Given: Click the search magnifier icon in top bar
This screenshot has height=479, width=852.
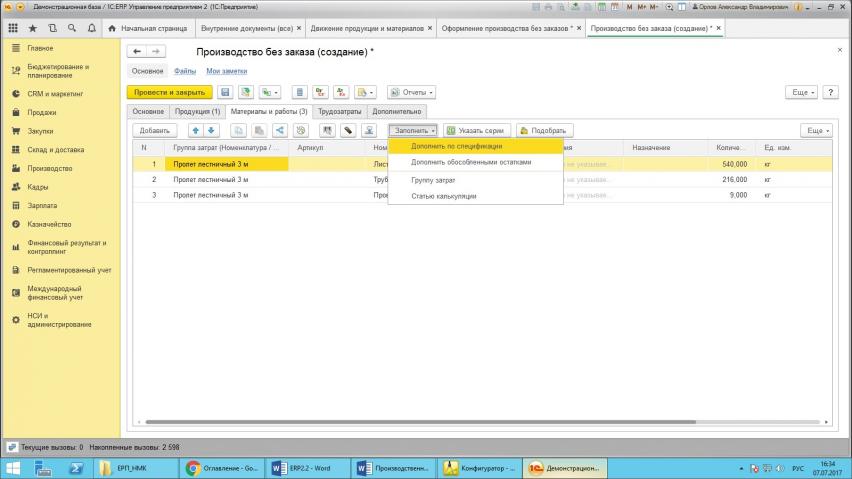Looking at the screenshot, I should point(72,28).
